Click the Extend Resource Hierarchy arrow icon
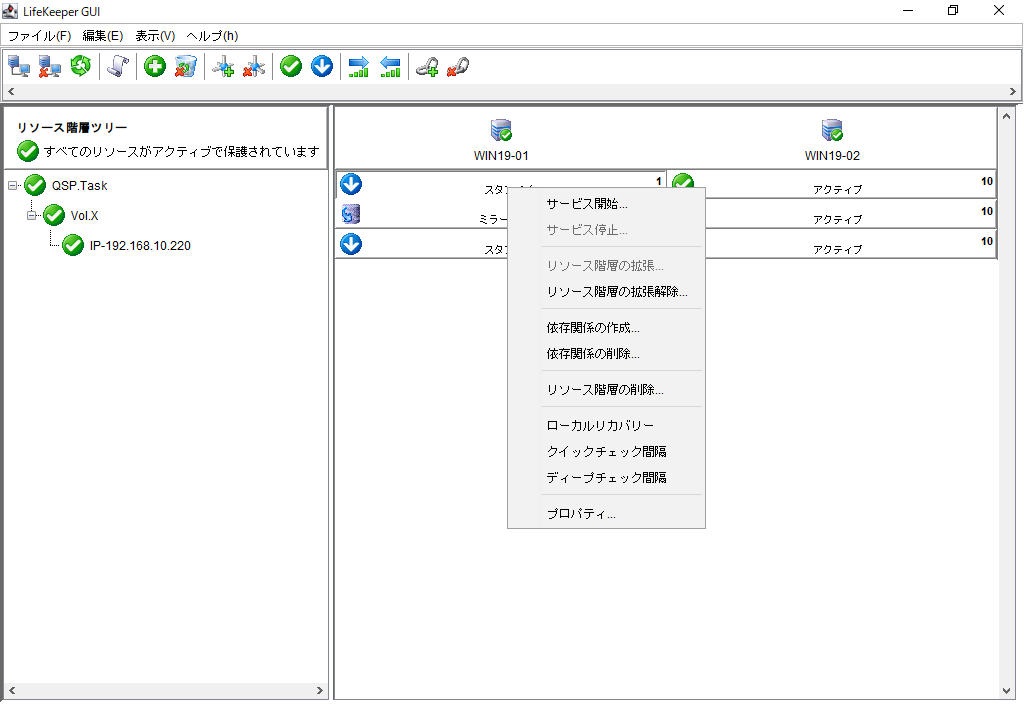 coord(358,67)
